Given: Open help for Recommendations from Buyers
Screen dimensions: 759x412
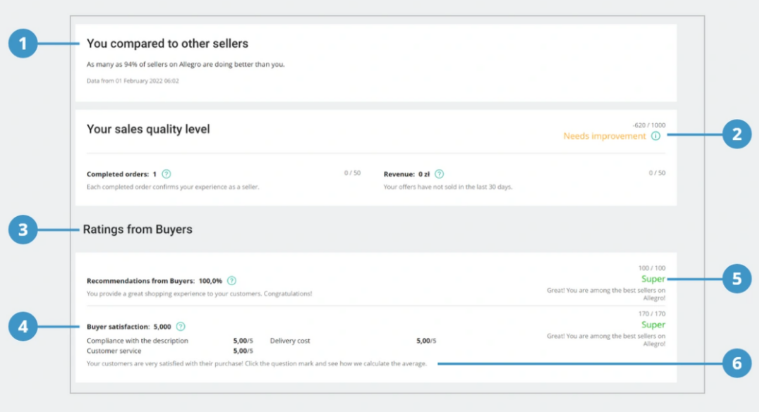Looking at the screenshot, I should click(x=231, y=281).
